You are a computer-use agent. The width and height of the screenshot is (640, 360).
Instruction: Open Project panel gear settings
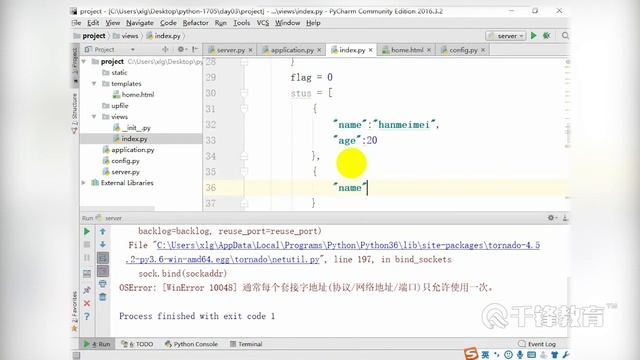(x=181, y=49)
